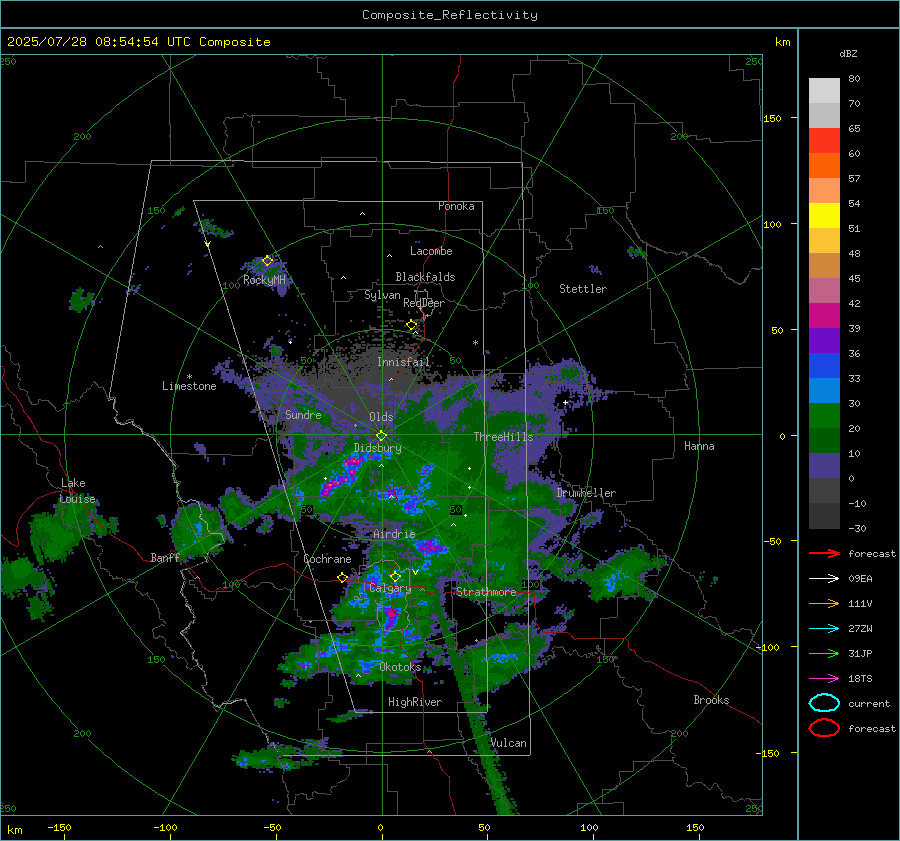
Task: Click the Brooks city label
Action: pos(711,700)
